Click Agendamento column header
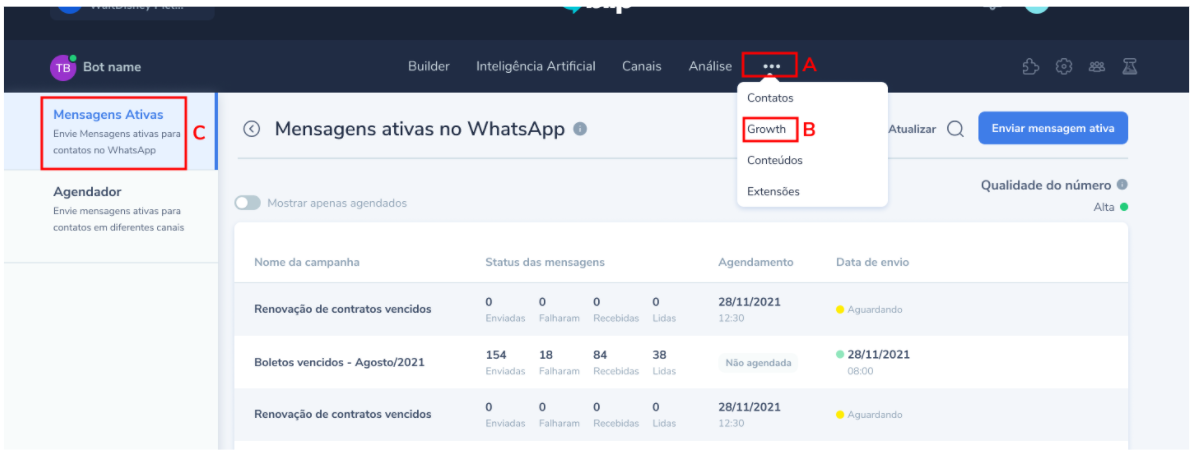The height and width of the screenshot is (458, 1200). [756, 262]
